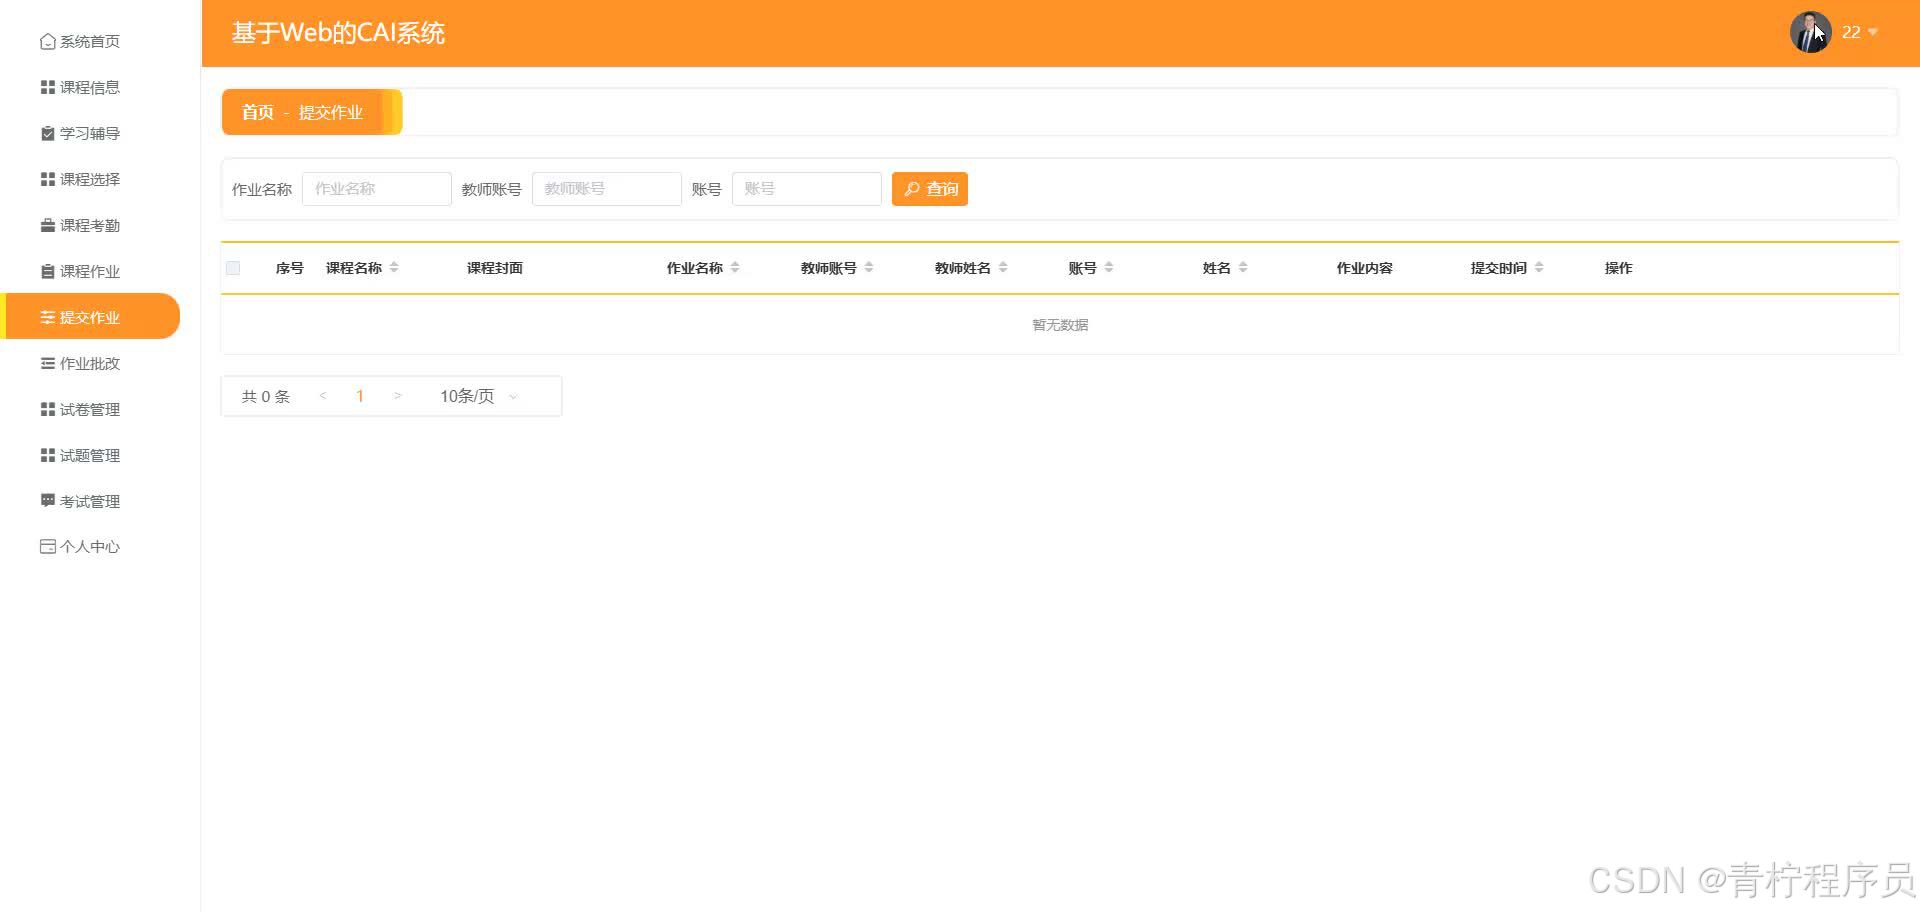Sort by 姓名 column arrows
Image resolution: width=1920 pixels, height=912 pixels.
click(1243, 267)
